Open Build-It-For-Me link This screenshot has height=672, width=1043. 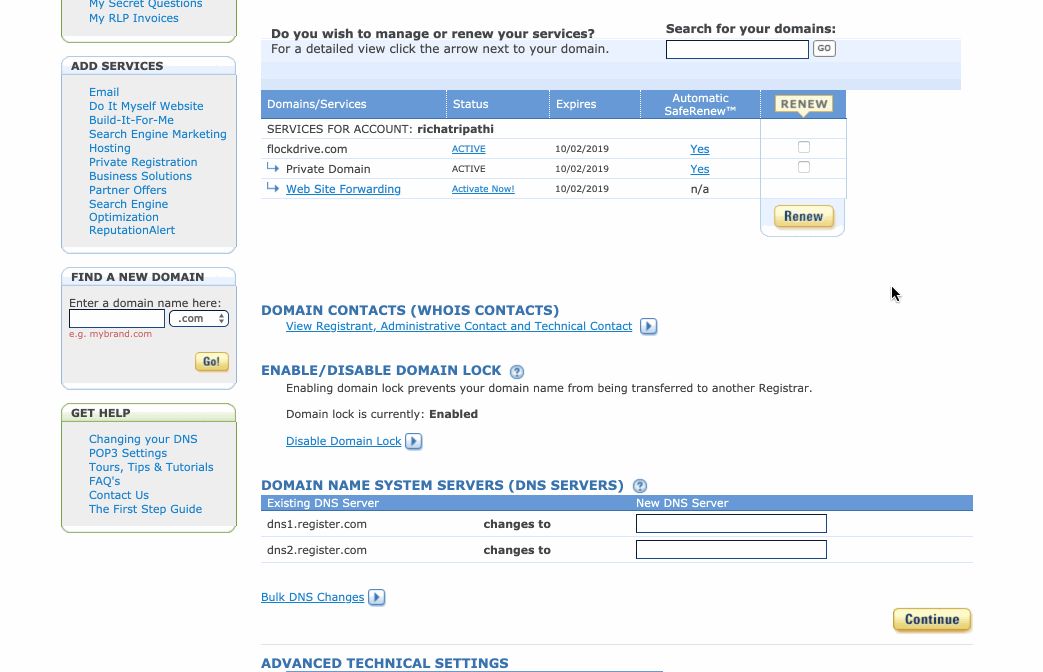131,120
